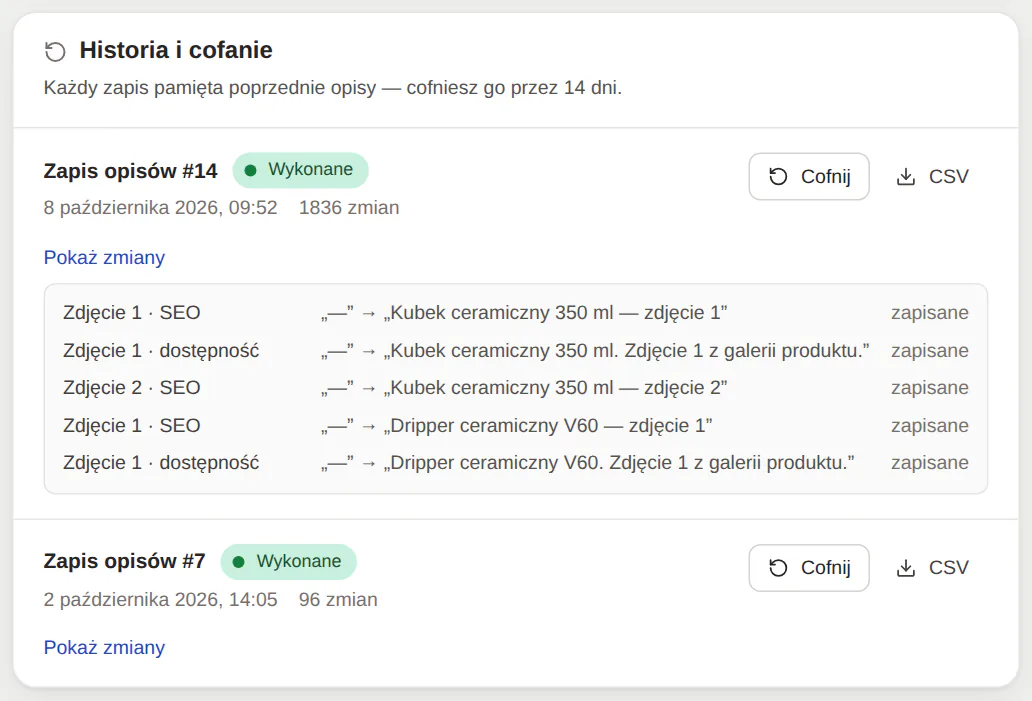This screenshot has width=1032, height=701.
Task: Select the change to Dripper ceramiczny V60 — zdjęcie 1
Action: (517, 426)
